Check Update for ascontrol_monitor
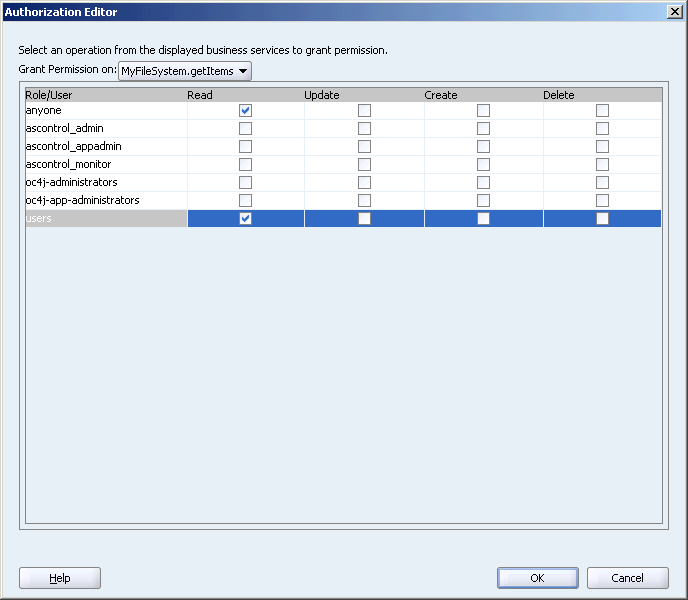Image resolution: width=688 pixels, height=600 pixels. (364, 165)
